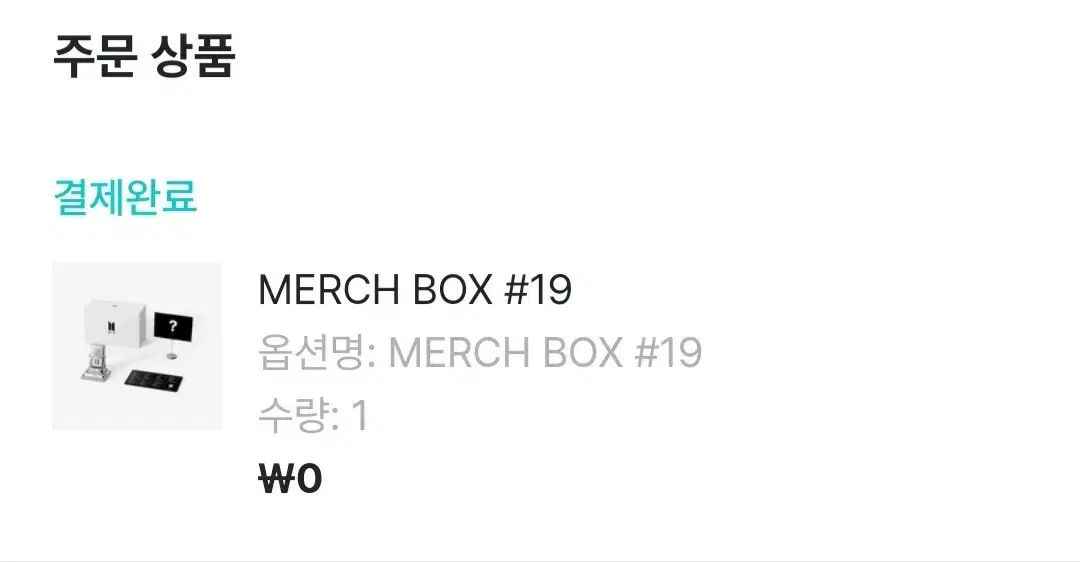Click the gray divider line below order
This screenshot has height=562, width=1080.
[x=540, y=560]
